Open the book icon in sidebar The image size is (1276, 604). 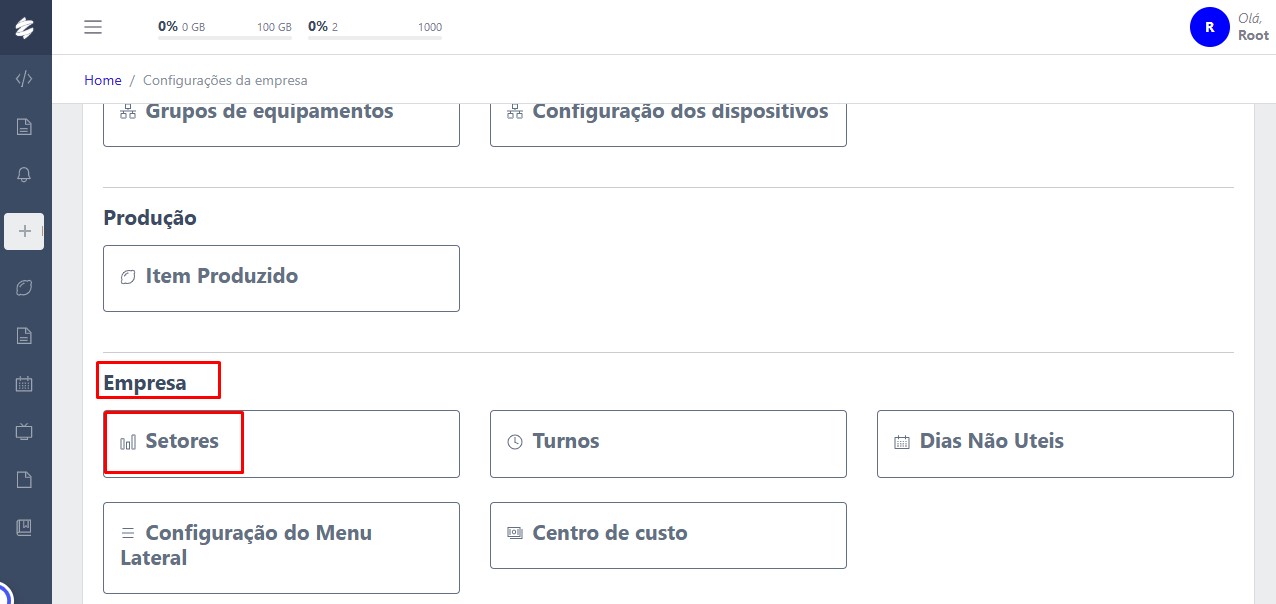(25, 527)
